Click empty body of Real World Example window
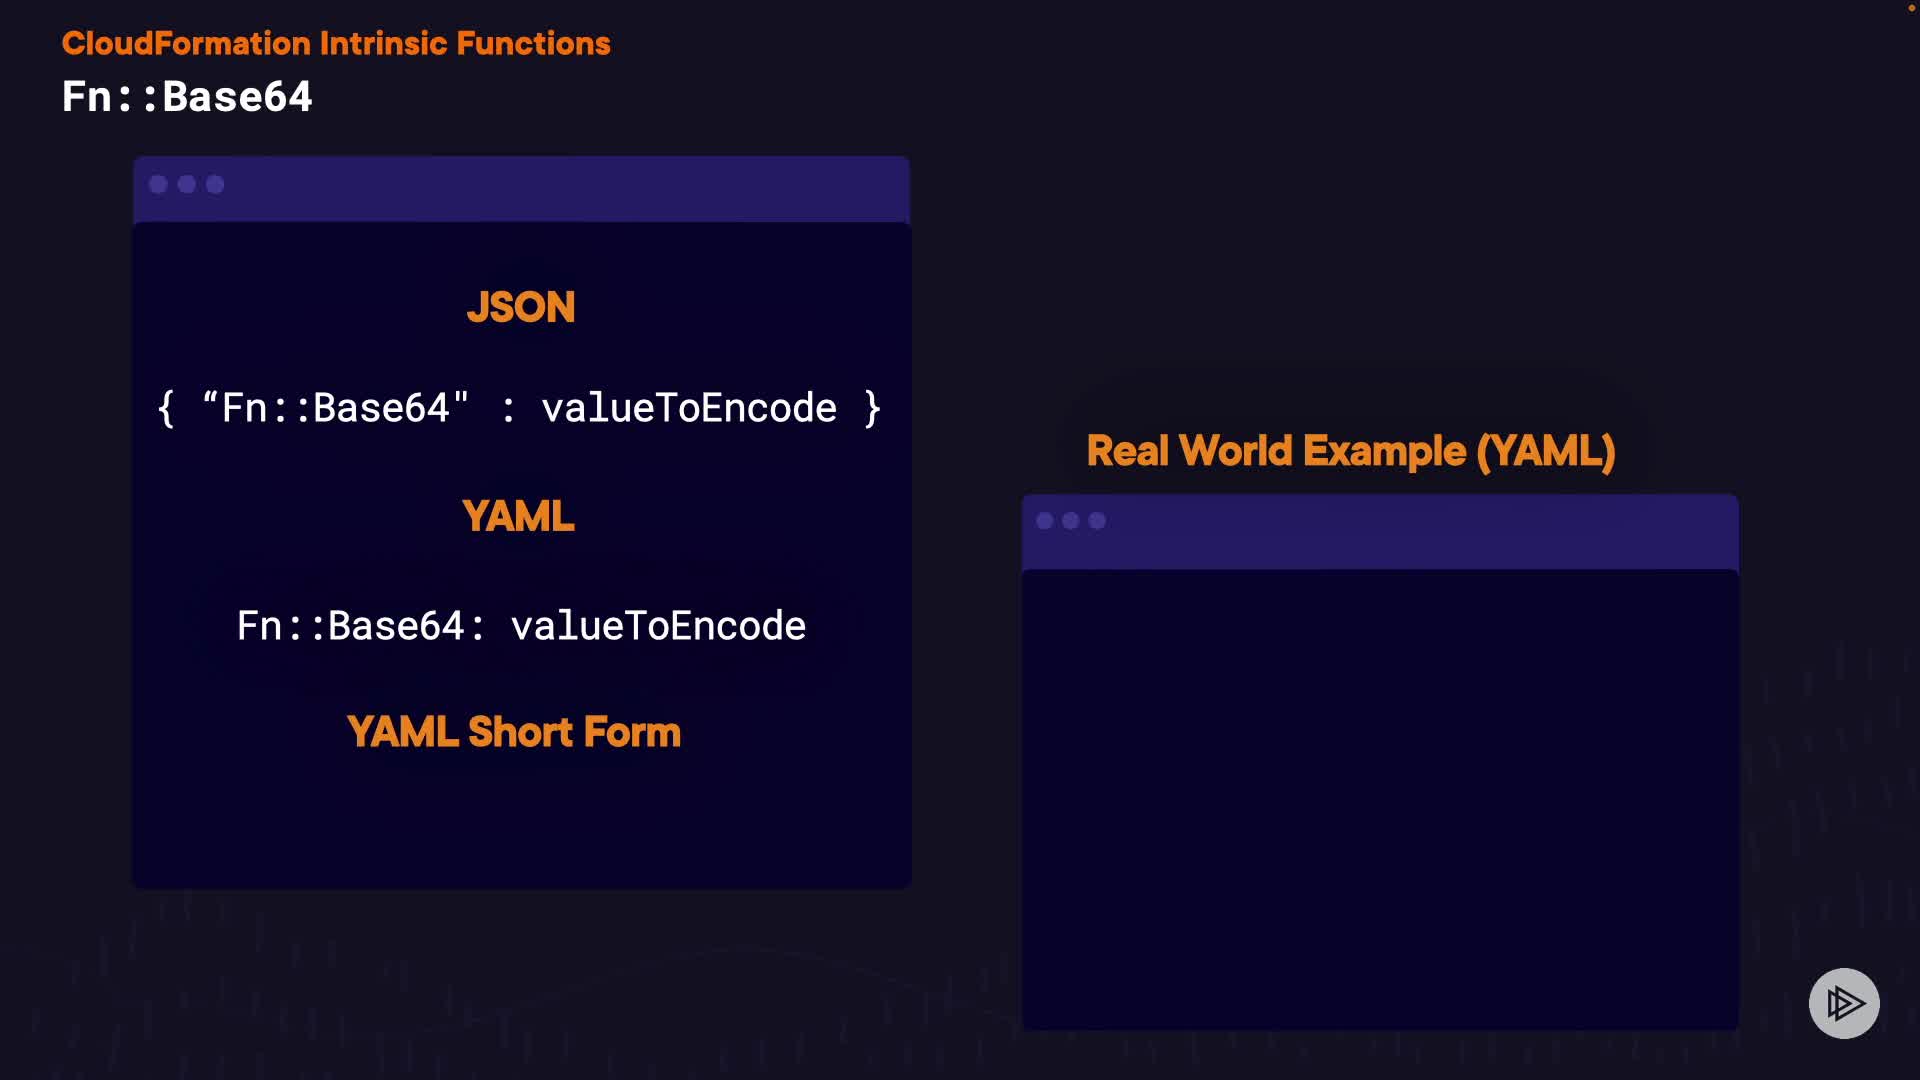Screen dimensions: 1920x1080 click(1380, 800)
